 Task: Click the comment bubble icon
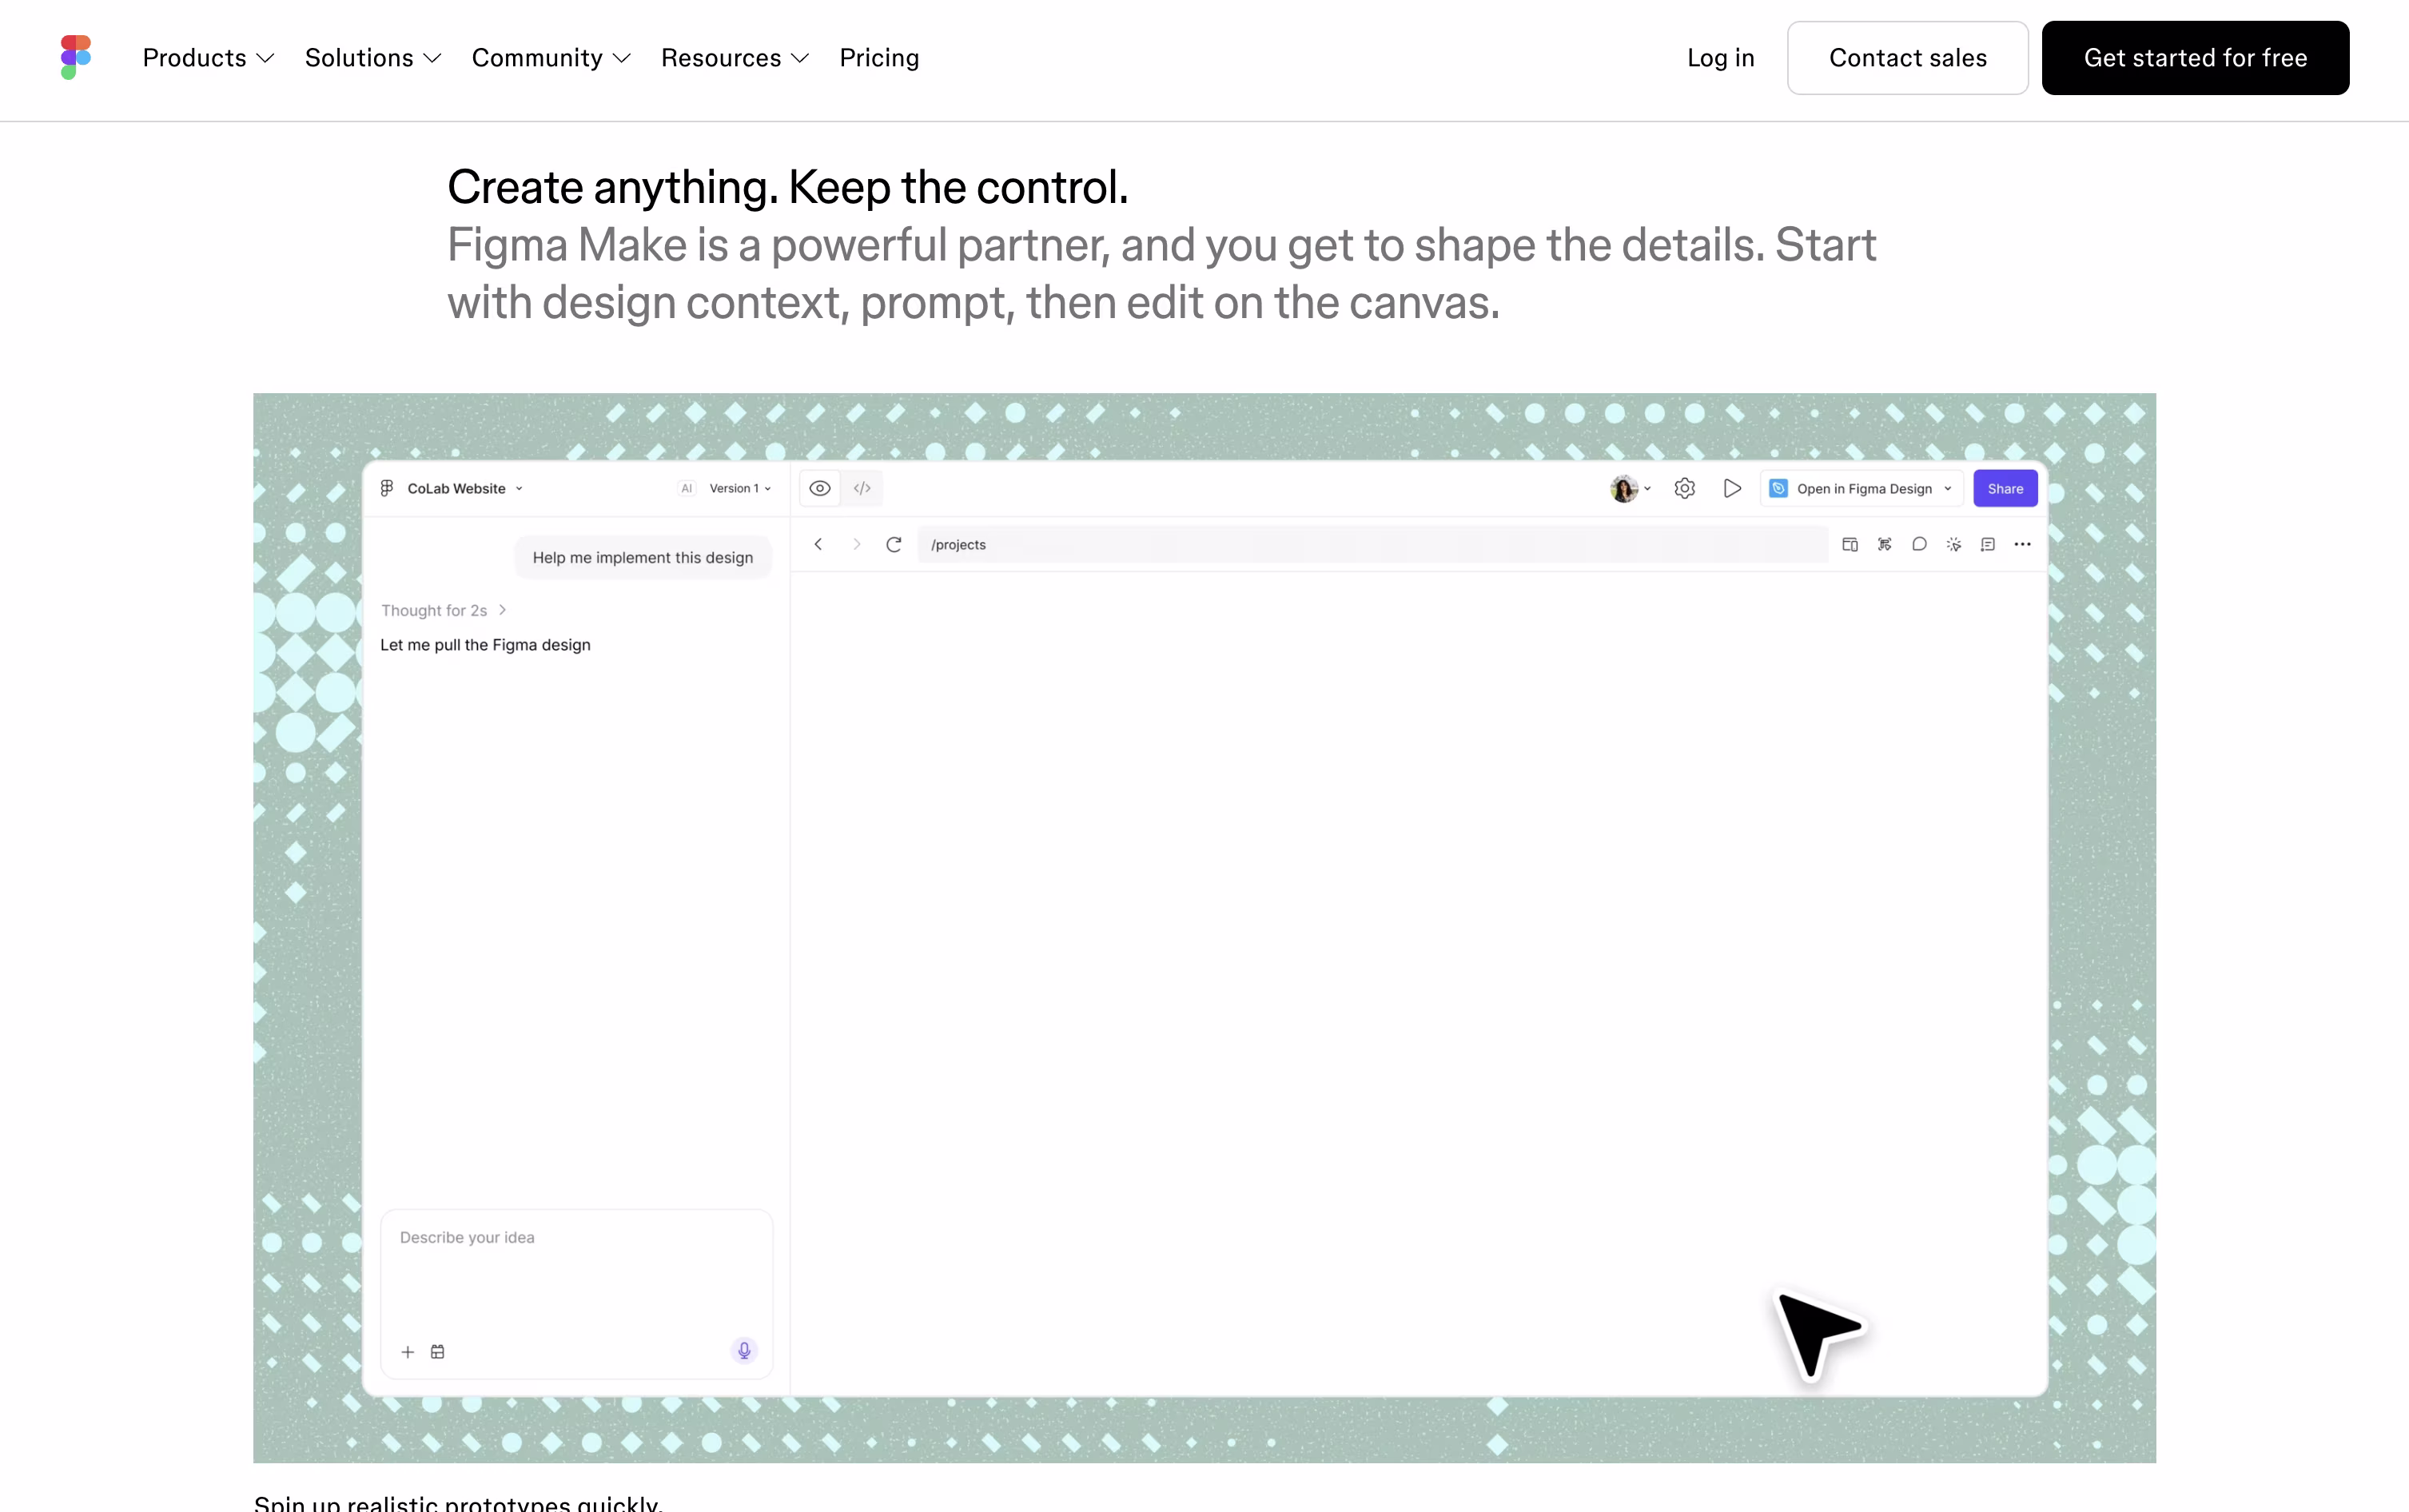[x=1919, y=544]
